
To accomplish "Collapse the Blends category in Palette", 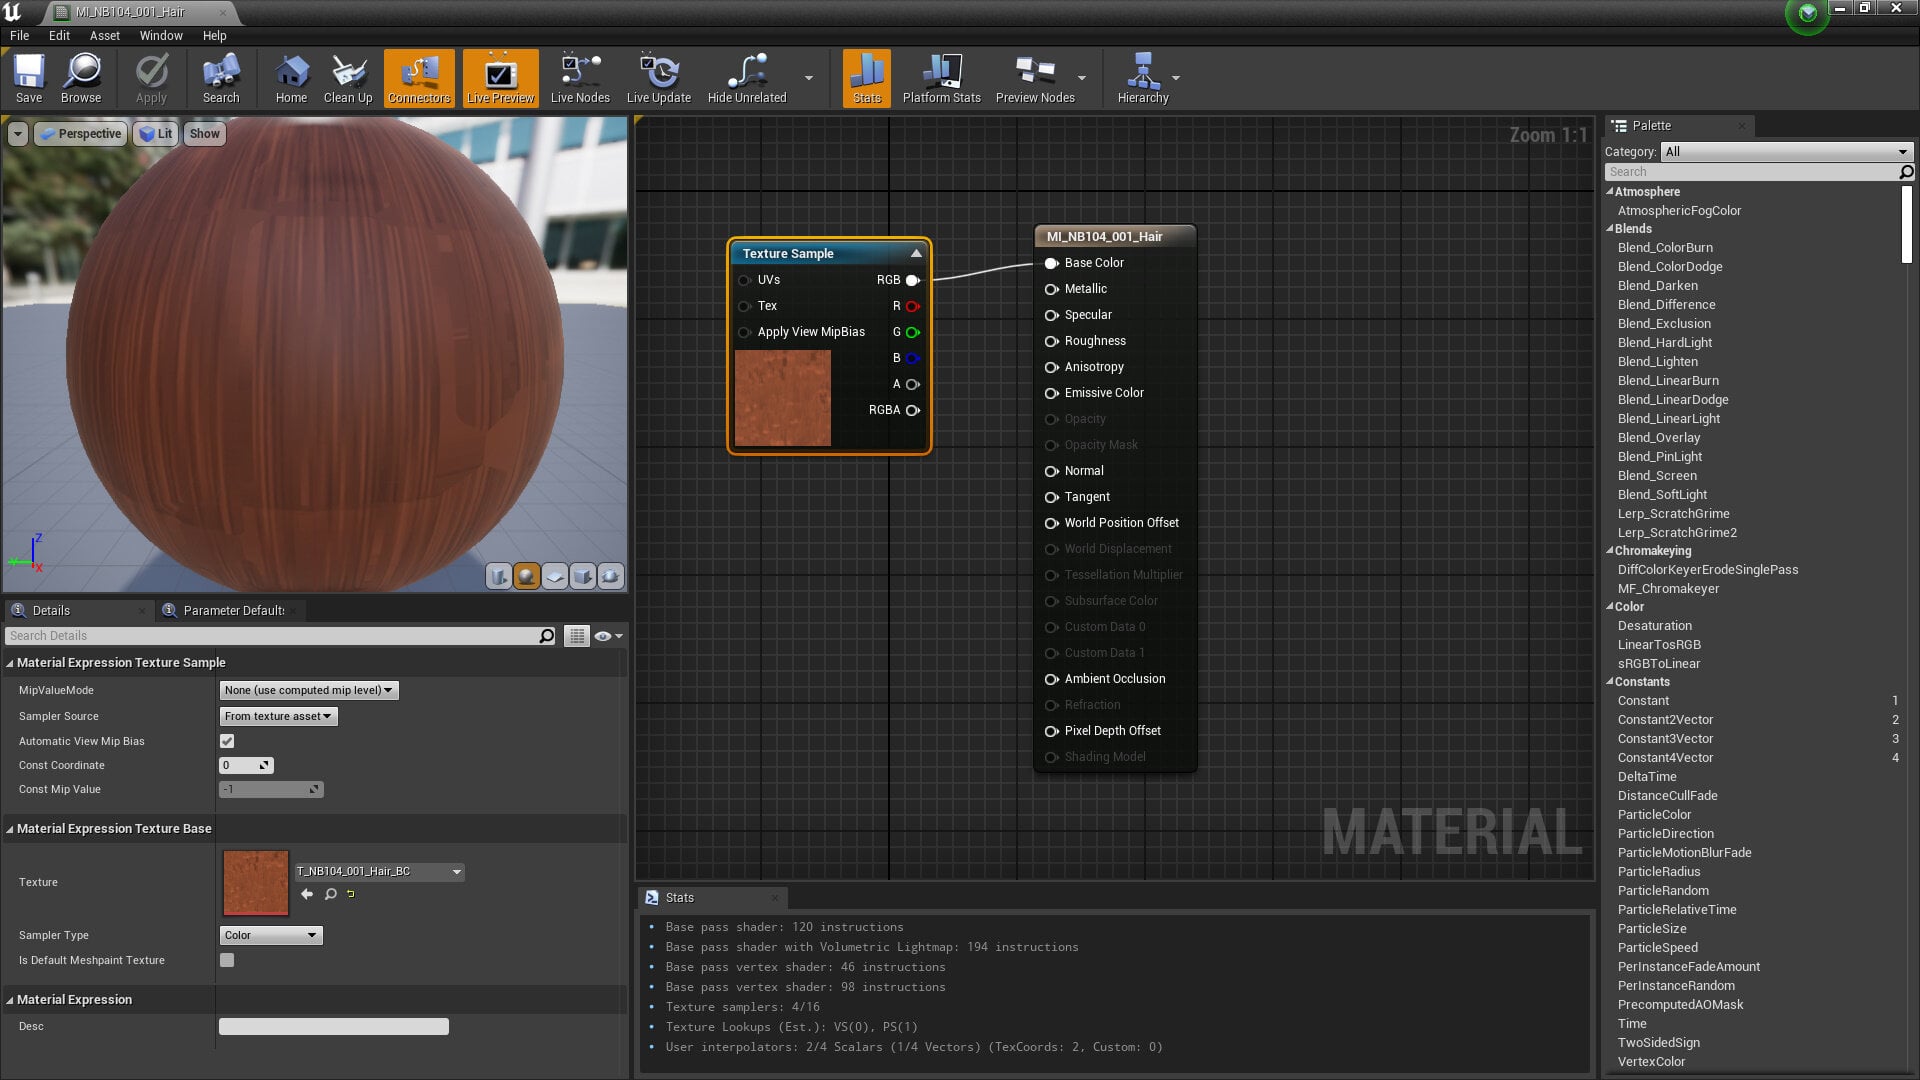I will (1610, 229).
